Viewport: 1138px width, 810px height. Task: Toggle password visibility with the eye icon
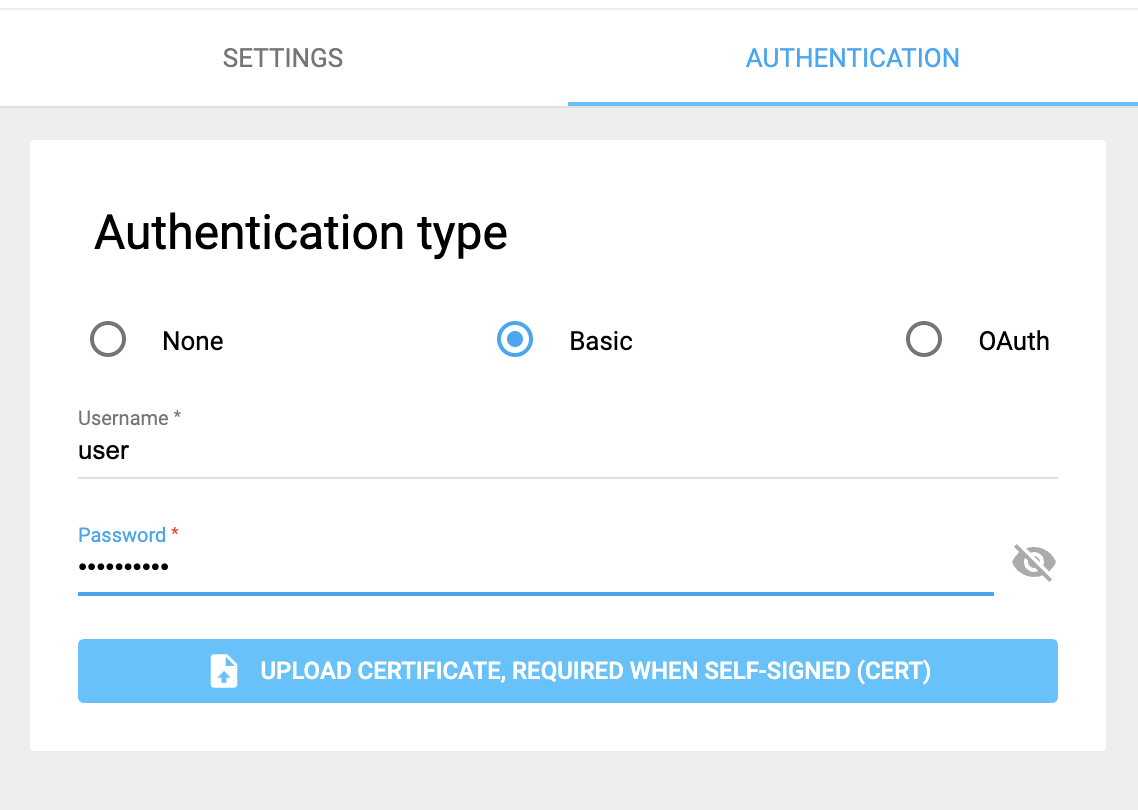[1034, 563]
